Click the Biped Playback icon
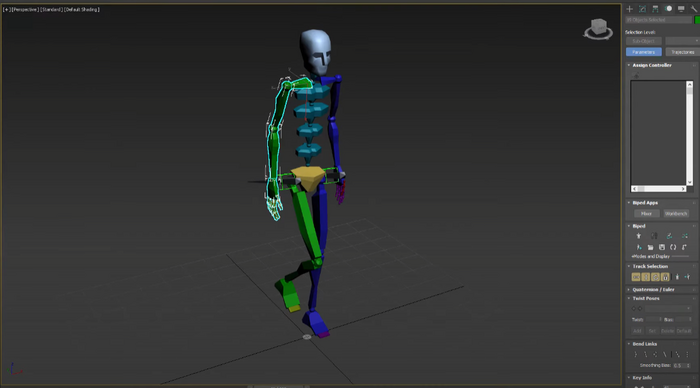700x388 pixels. (639, 247)
